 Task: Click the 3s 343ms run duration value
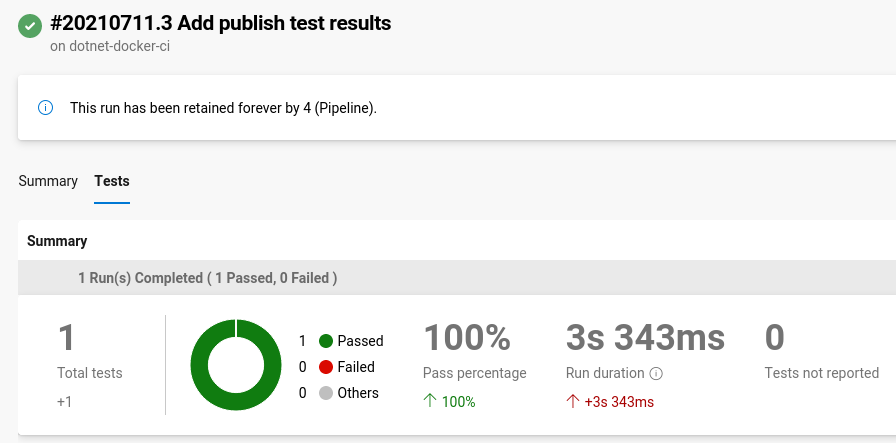click(x=645, y=338)
